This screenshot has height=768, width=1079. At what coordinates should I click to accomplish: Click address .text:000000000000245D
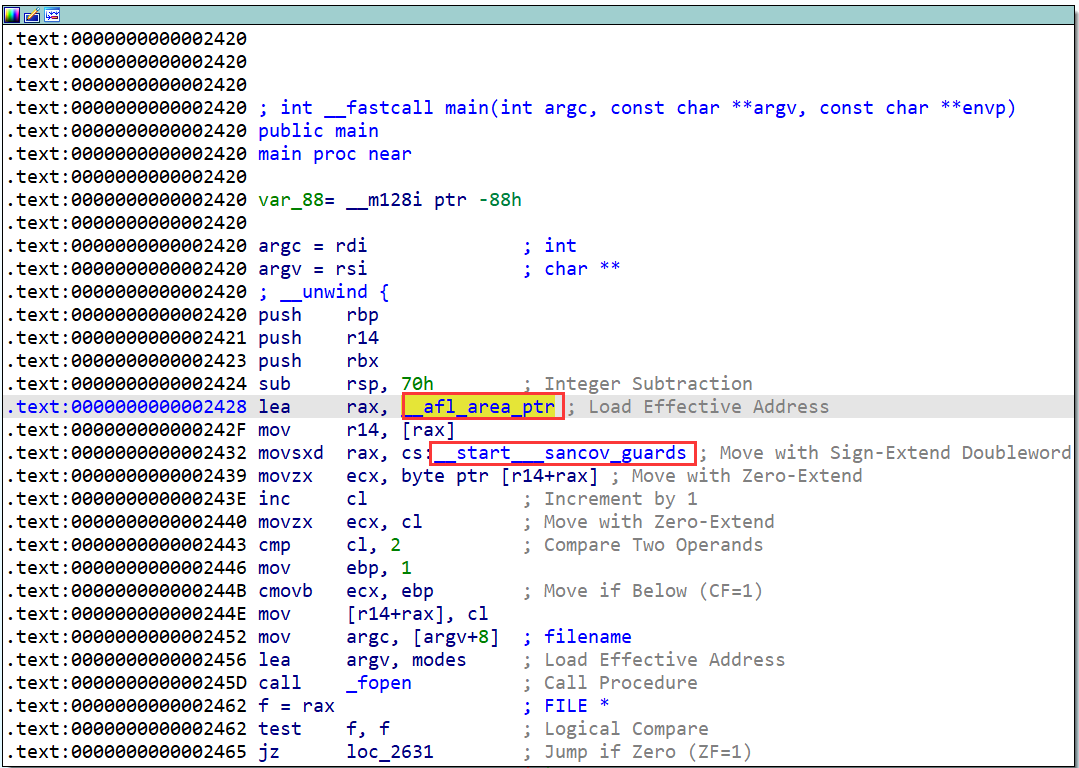coord(127,683)
